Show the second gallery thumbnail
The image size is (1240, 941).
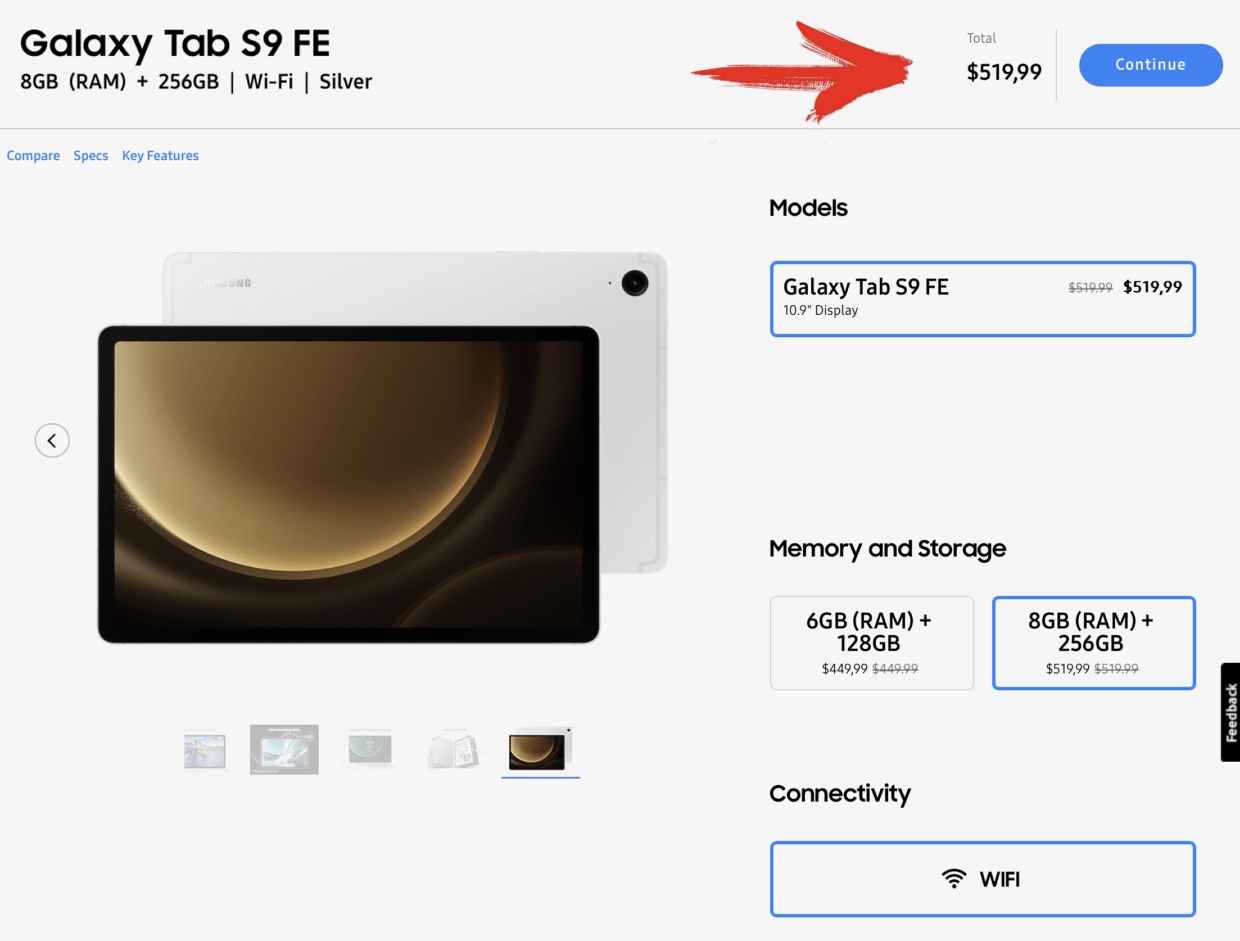click(284, 750)
